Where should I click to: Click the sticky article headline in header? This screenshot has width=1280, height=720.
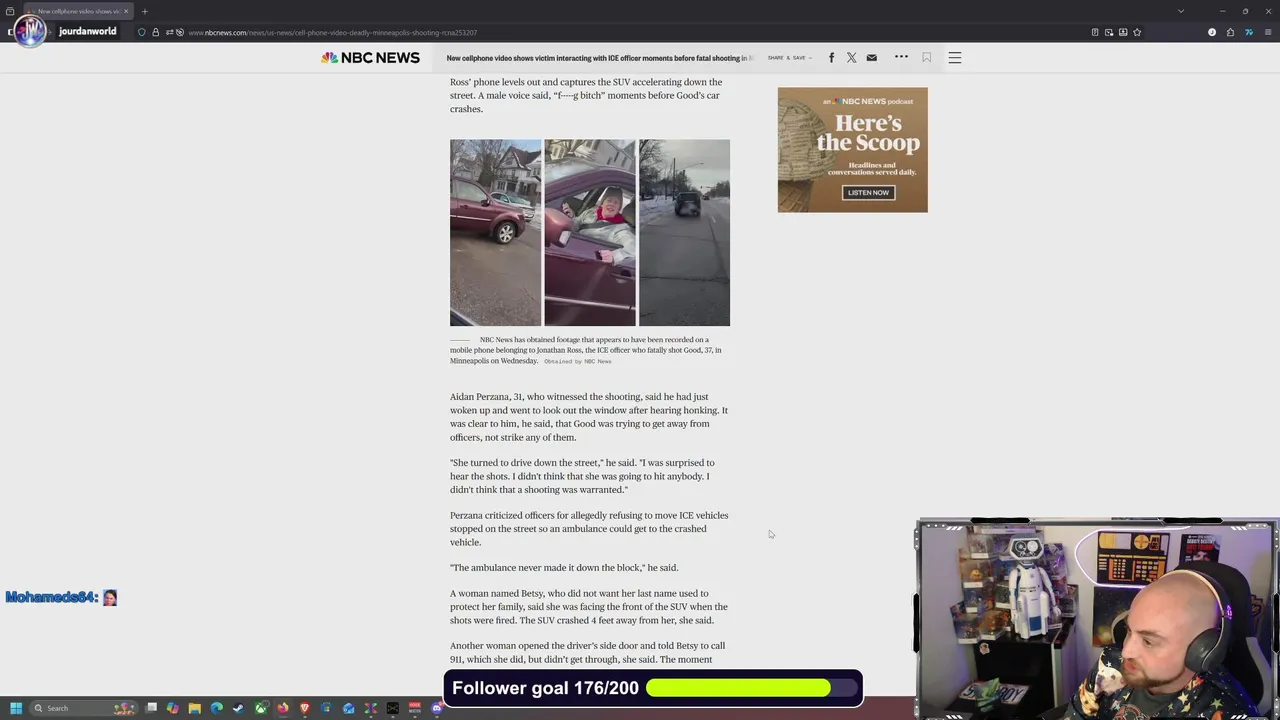coord(600,58)
